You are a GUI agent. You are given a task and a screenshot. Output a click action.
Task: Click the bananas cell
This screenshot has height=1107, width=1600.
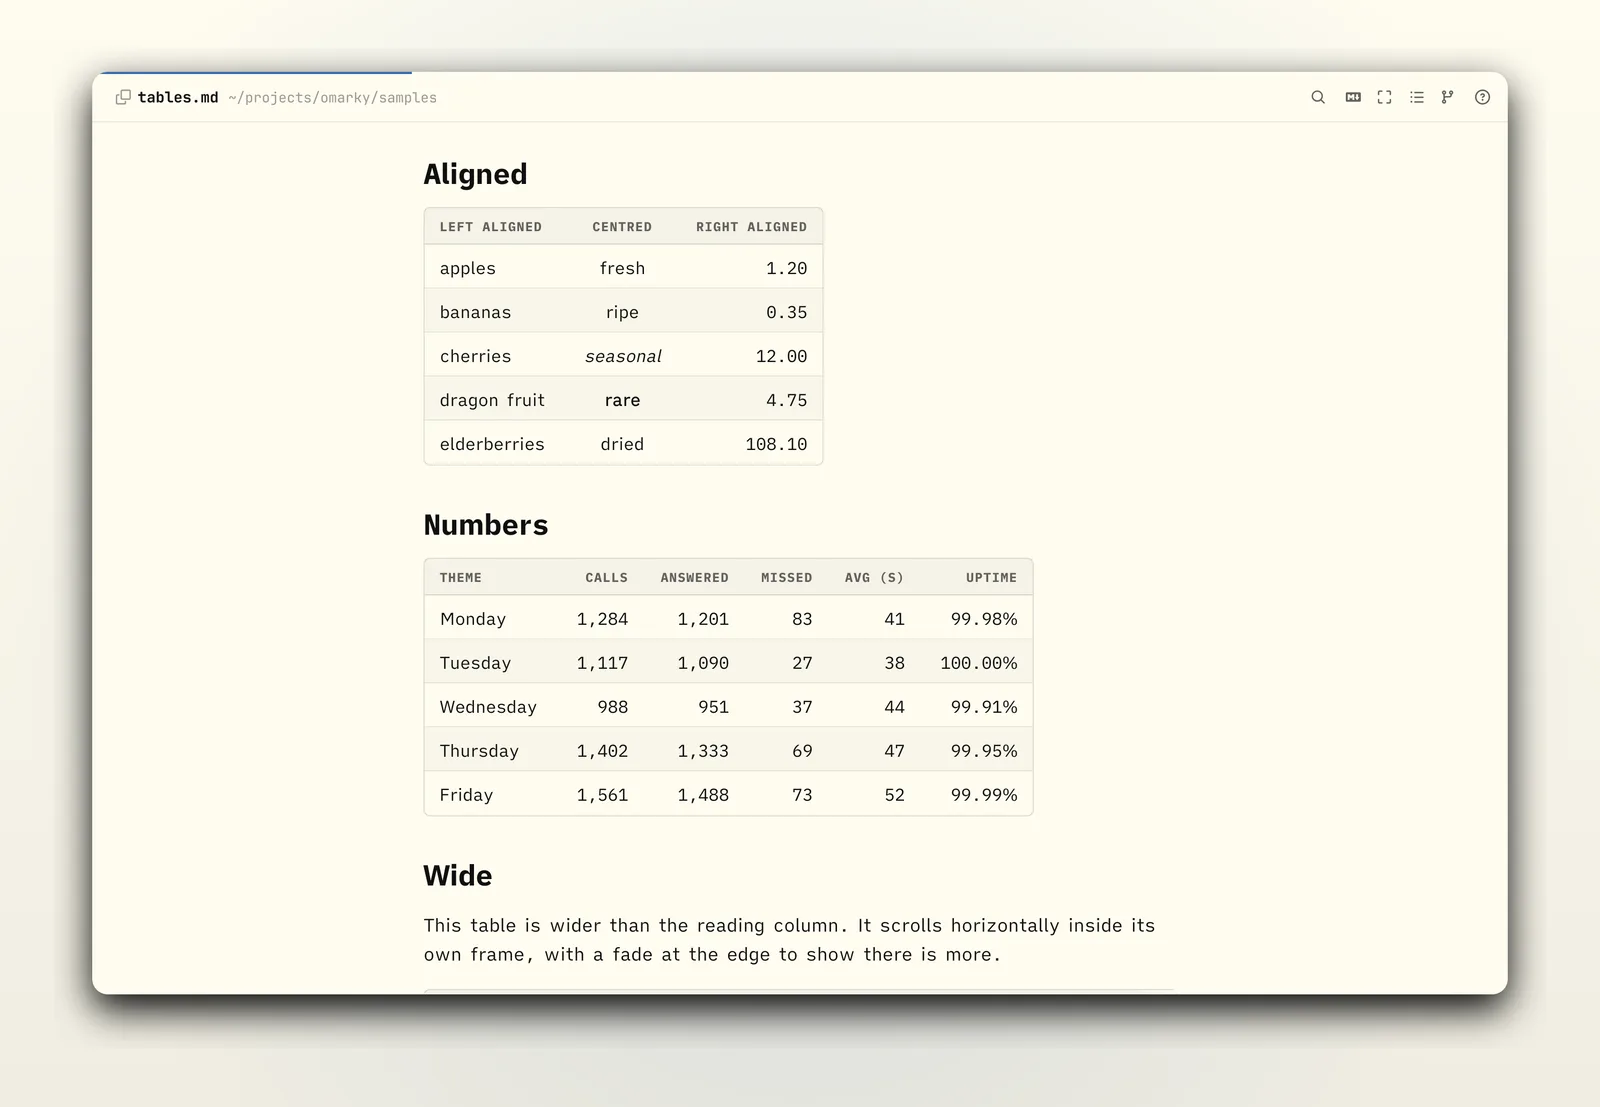click(x=475, y=312)
